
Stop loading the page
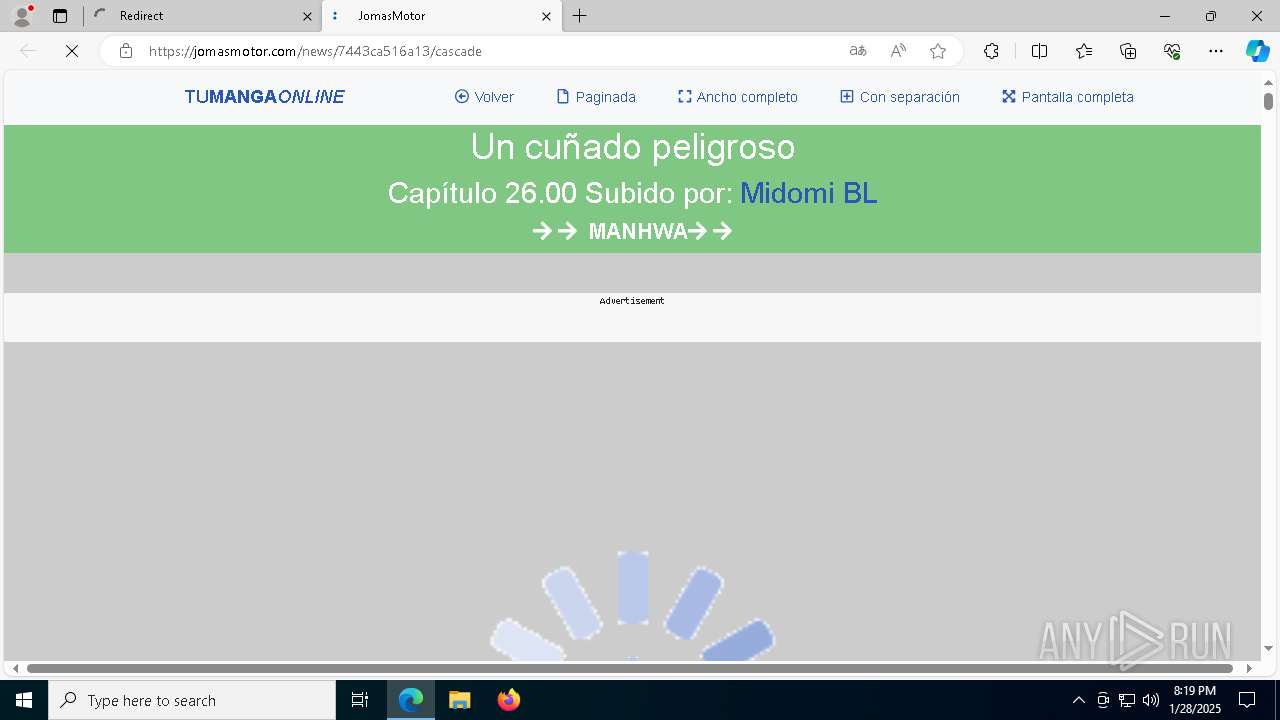72,51
